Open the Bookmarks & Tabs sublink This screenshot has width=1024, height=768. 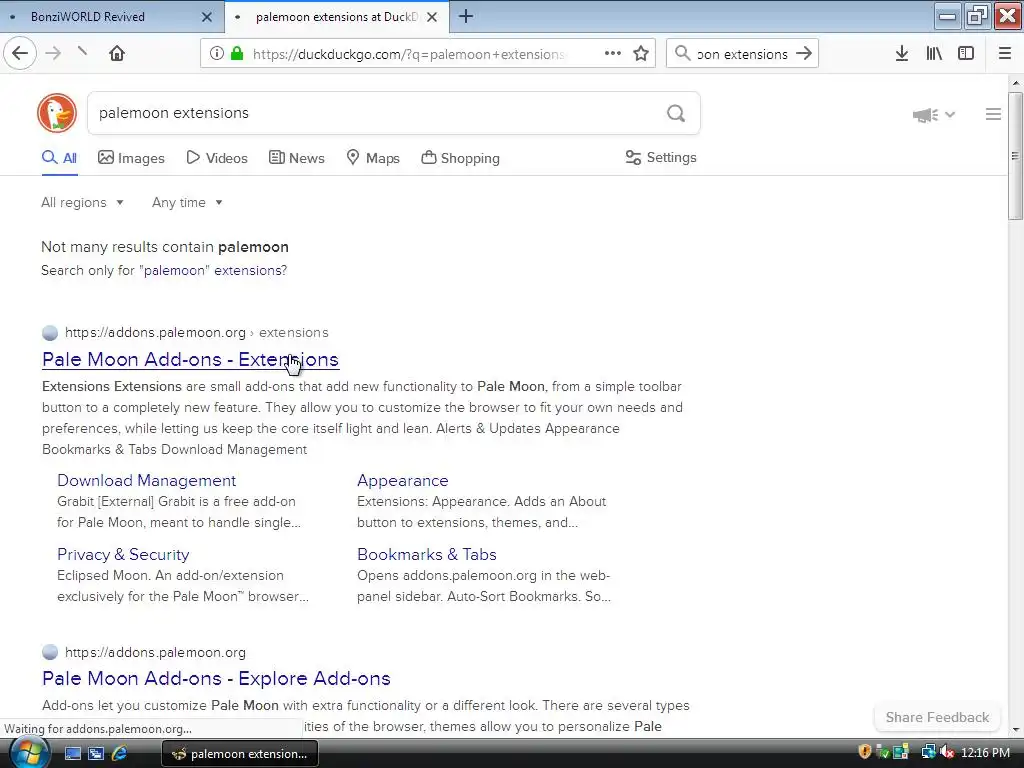pos(426,554)
